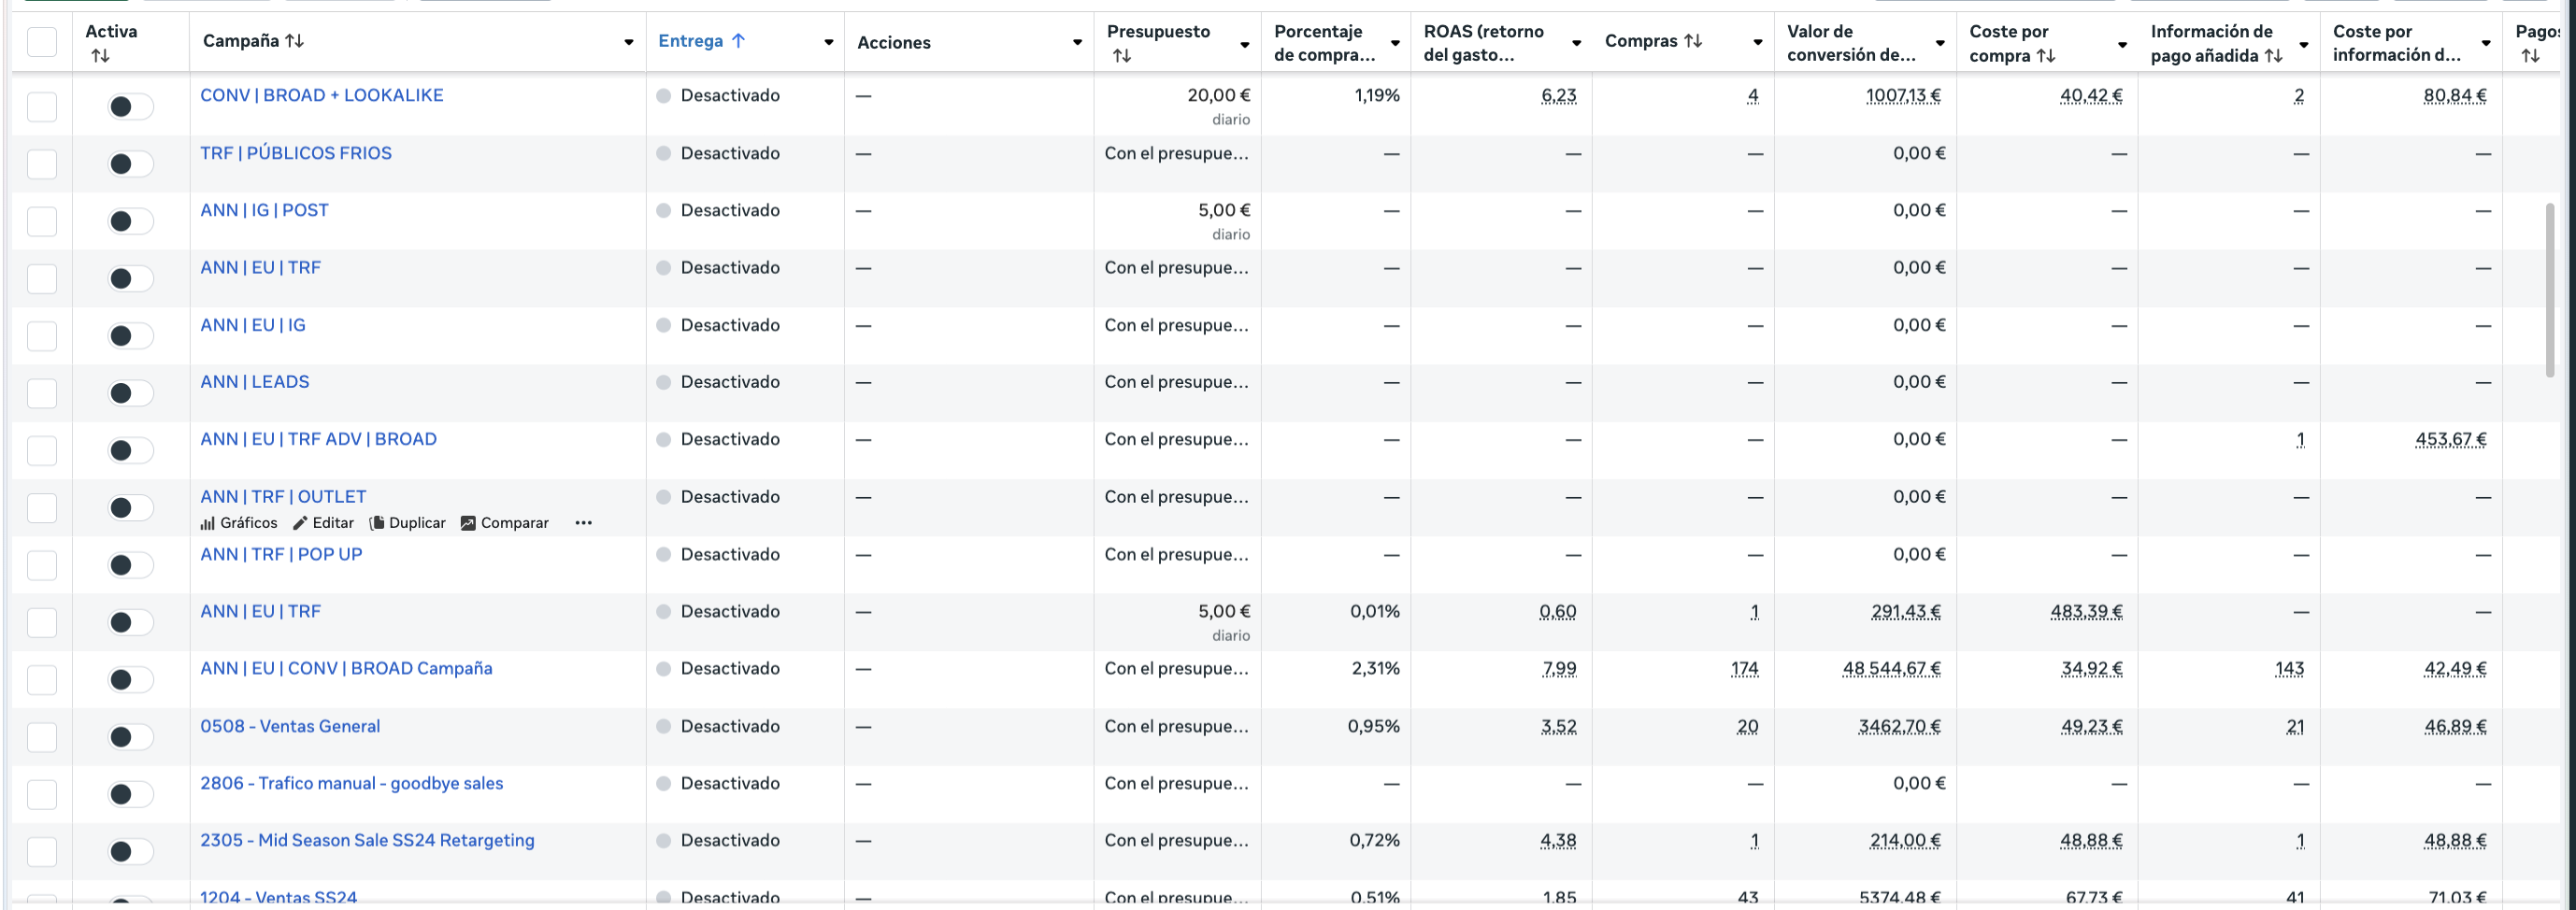Open Gráficos for ANN | TRF | OUTLET
The width and height of the screenshot is (2576, 910).
click(239, 523)
